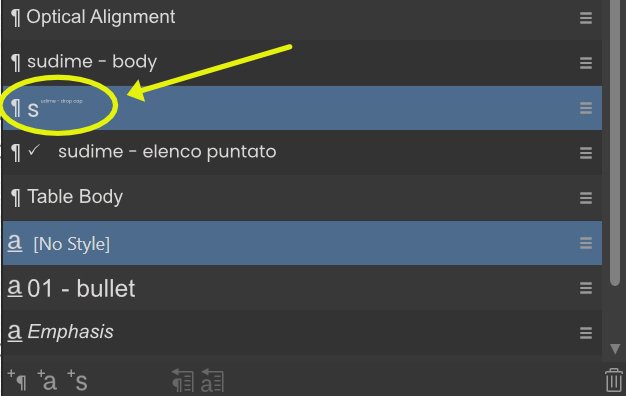Image resolution: width=626 pixels, height=396 pixels.
Task: Click the Create Group Style icon
Action: (x=77, y=380)
